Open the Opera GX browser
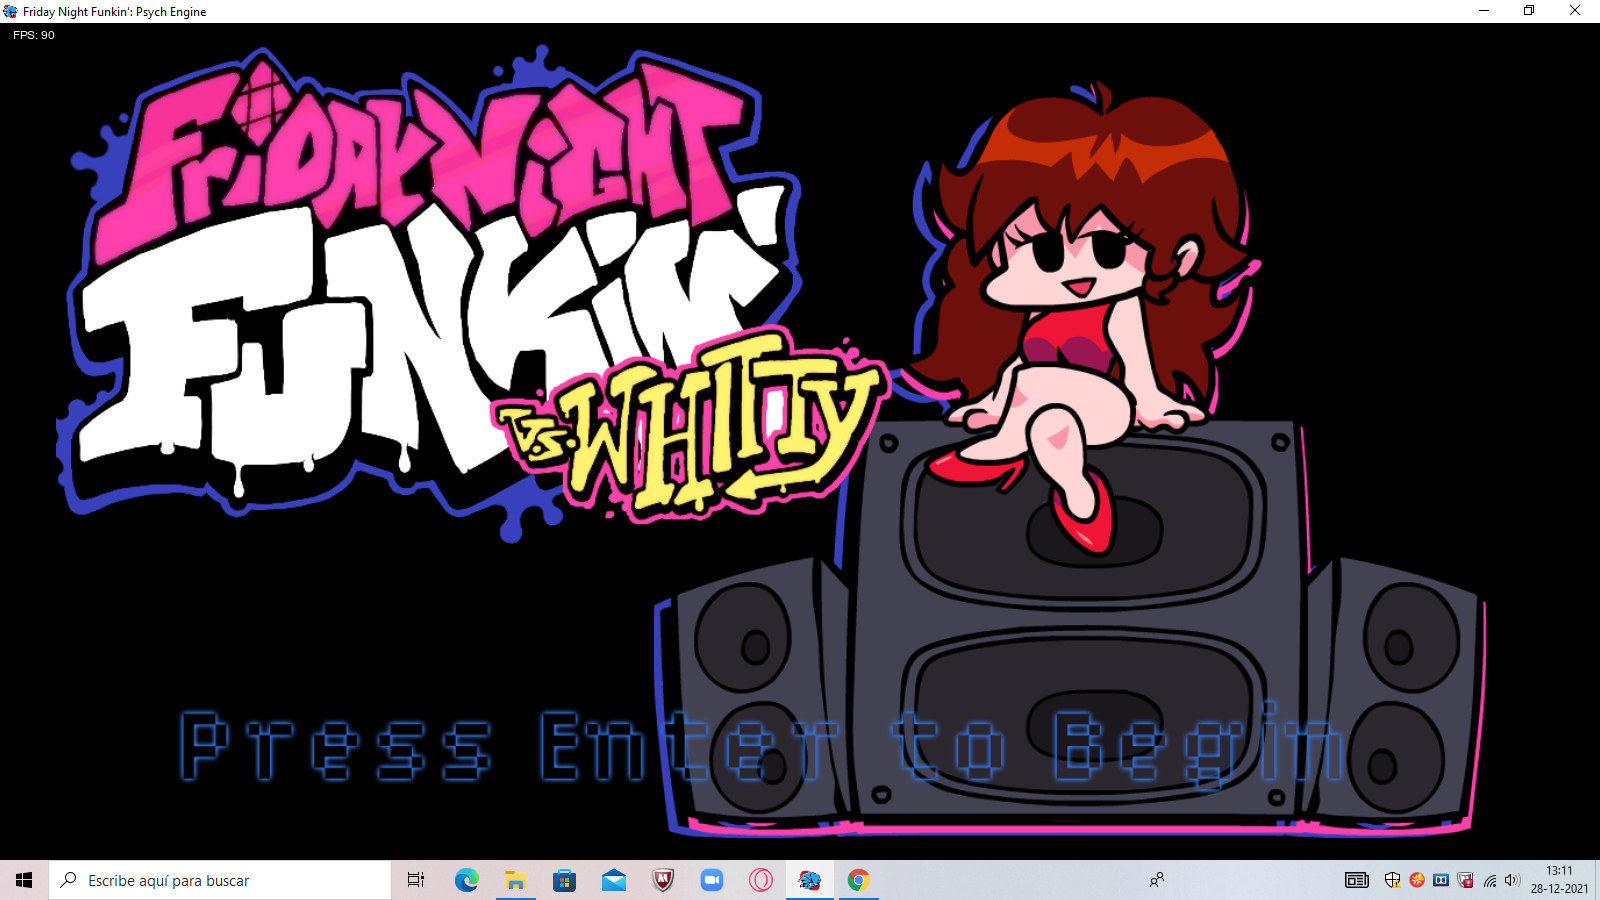The width and height of the screenshot is (1600, 900). coord(760,881)
